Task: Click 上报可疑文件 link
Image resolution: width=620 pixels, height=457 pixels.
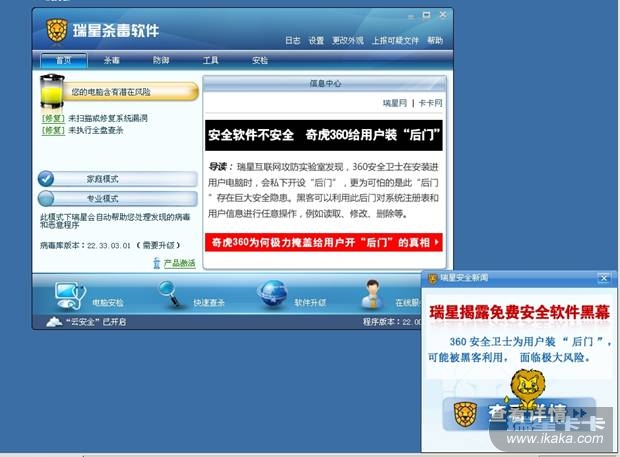Action: click(395, 40)
